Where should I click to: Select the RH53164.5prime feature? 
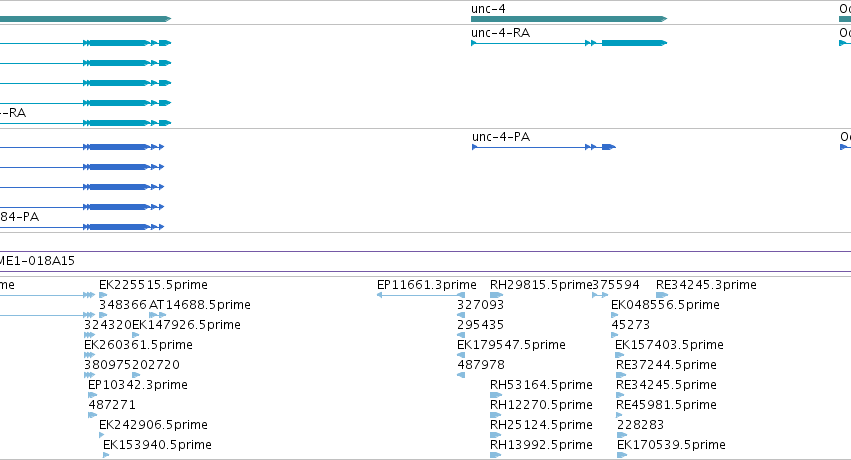pos(541,385)
